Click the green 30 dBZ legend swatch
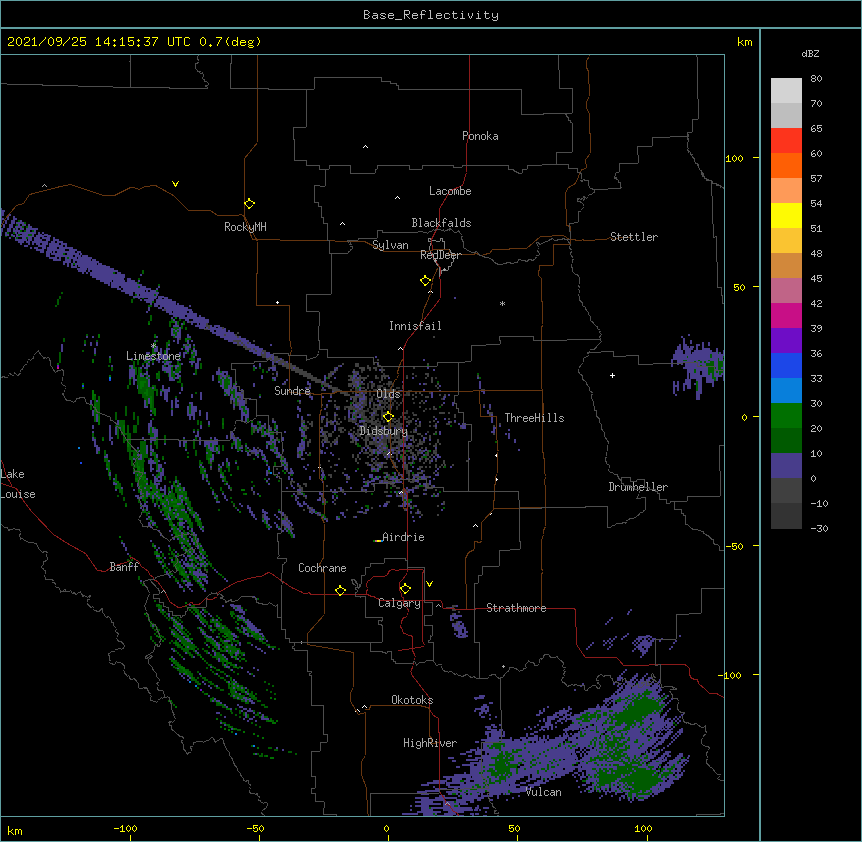 pos(786,416)
